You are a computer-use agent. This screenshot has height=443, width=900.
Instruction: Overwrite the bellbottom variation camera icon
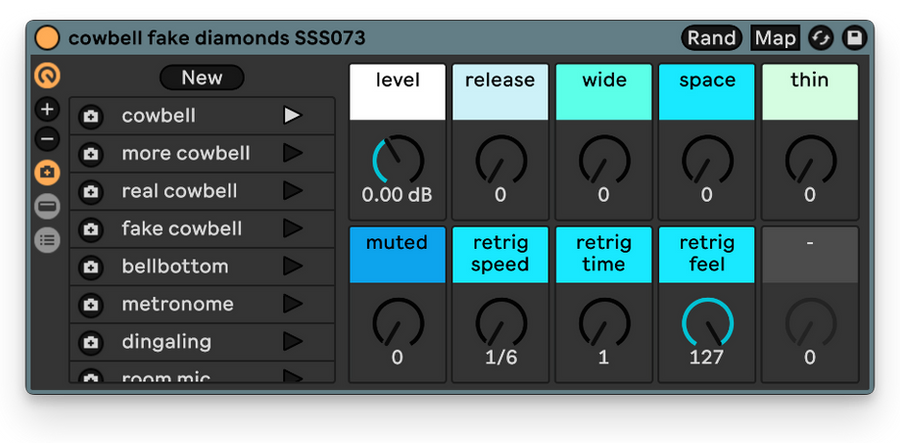click(90, 267)
